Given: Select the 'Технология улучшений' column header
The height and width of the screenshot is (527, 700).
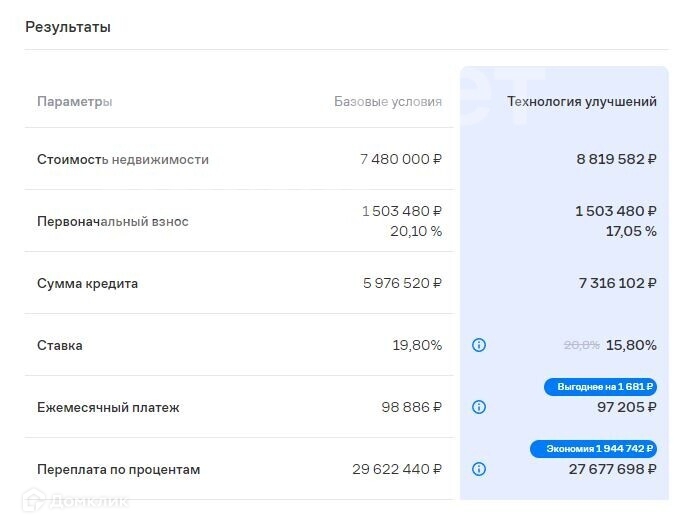Looking at the screenshot, I should (582, 101).
